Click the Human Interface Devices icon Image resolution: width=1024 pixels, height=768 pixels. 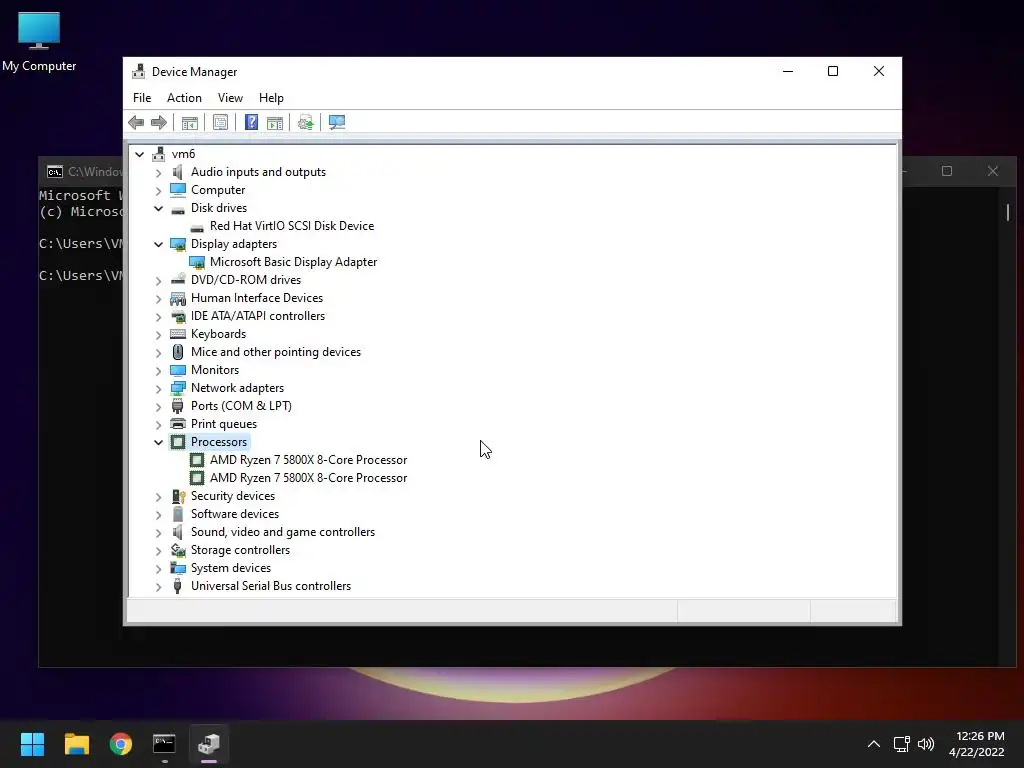[178, 298]
